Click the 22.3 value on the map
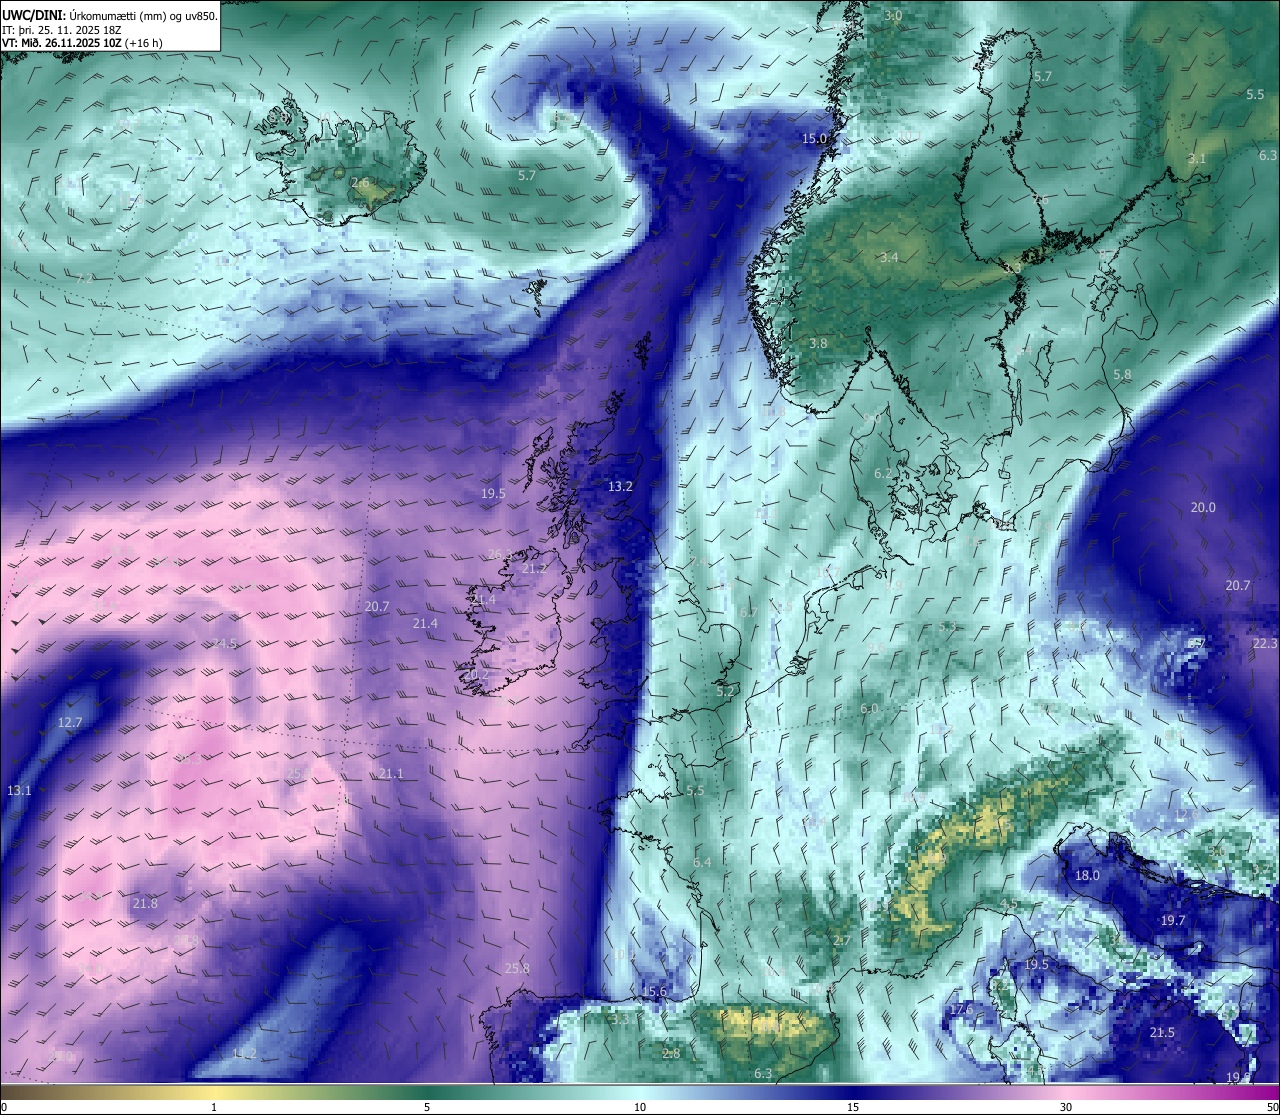 [1265, 643]
